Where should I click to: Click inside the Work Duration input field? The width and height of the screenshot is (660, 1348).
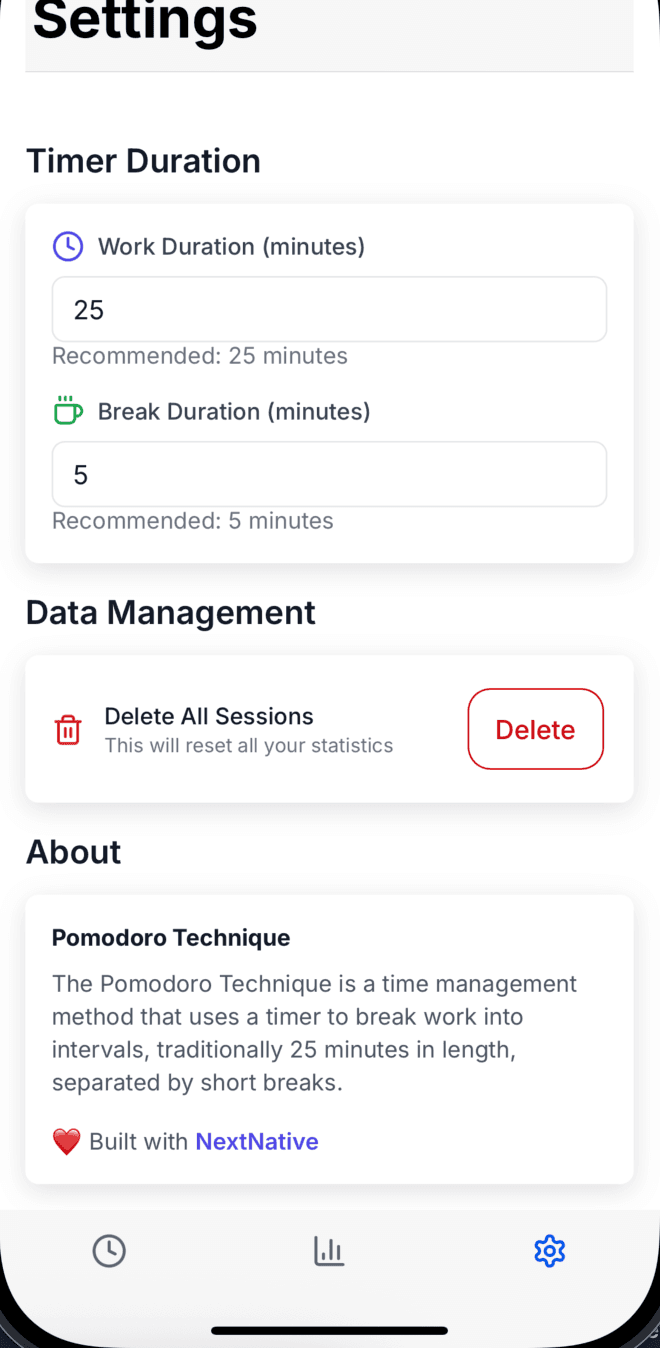329,309
